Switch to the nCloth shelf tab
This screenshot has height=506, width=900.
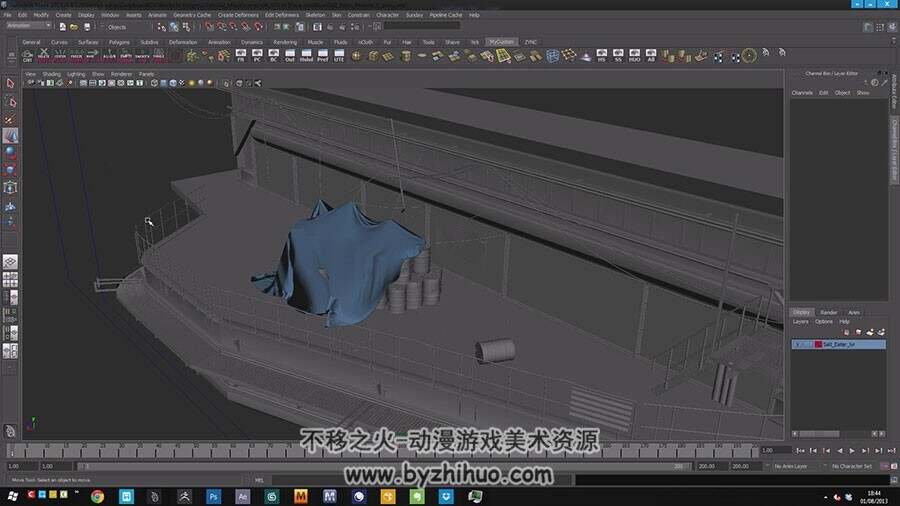(366, 42)
